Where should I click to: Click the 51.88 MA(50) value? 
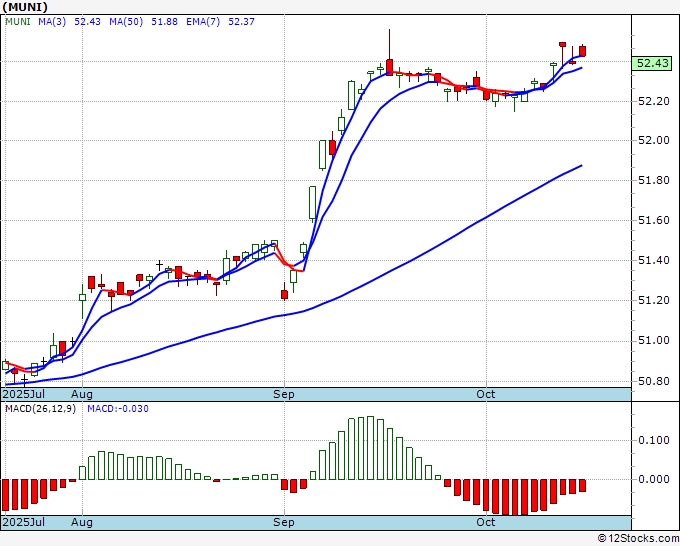[164, 21]
